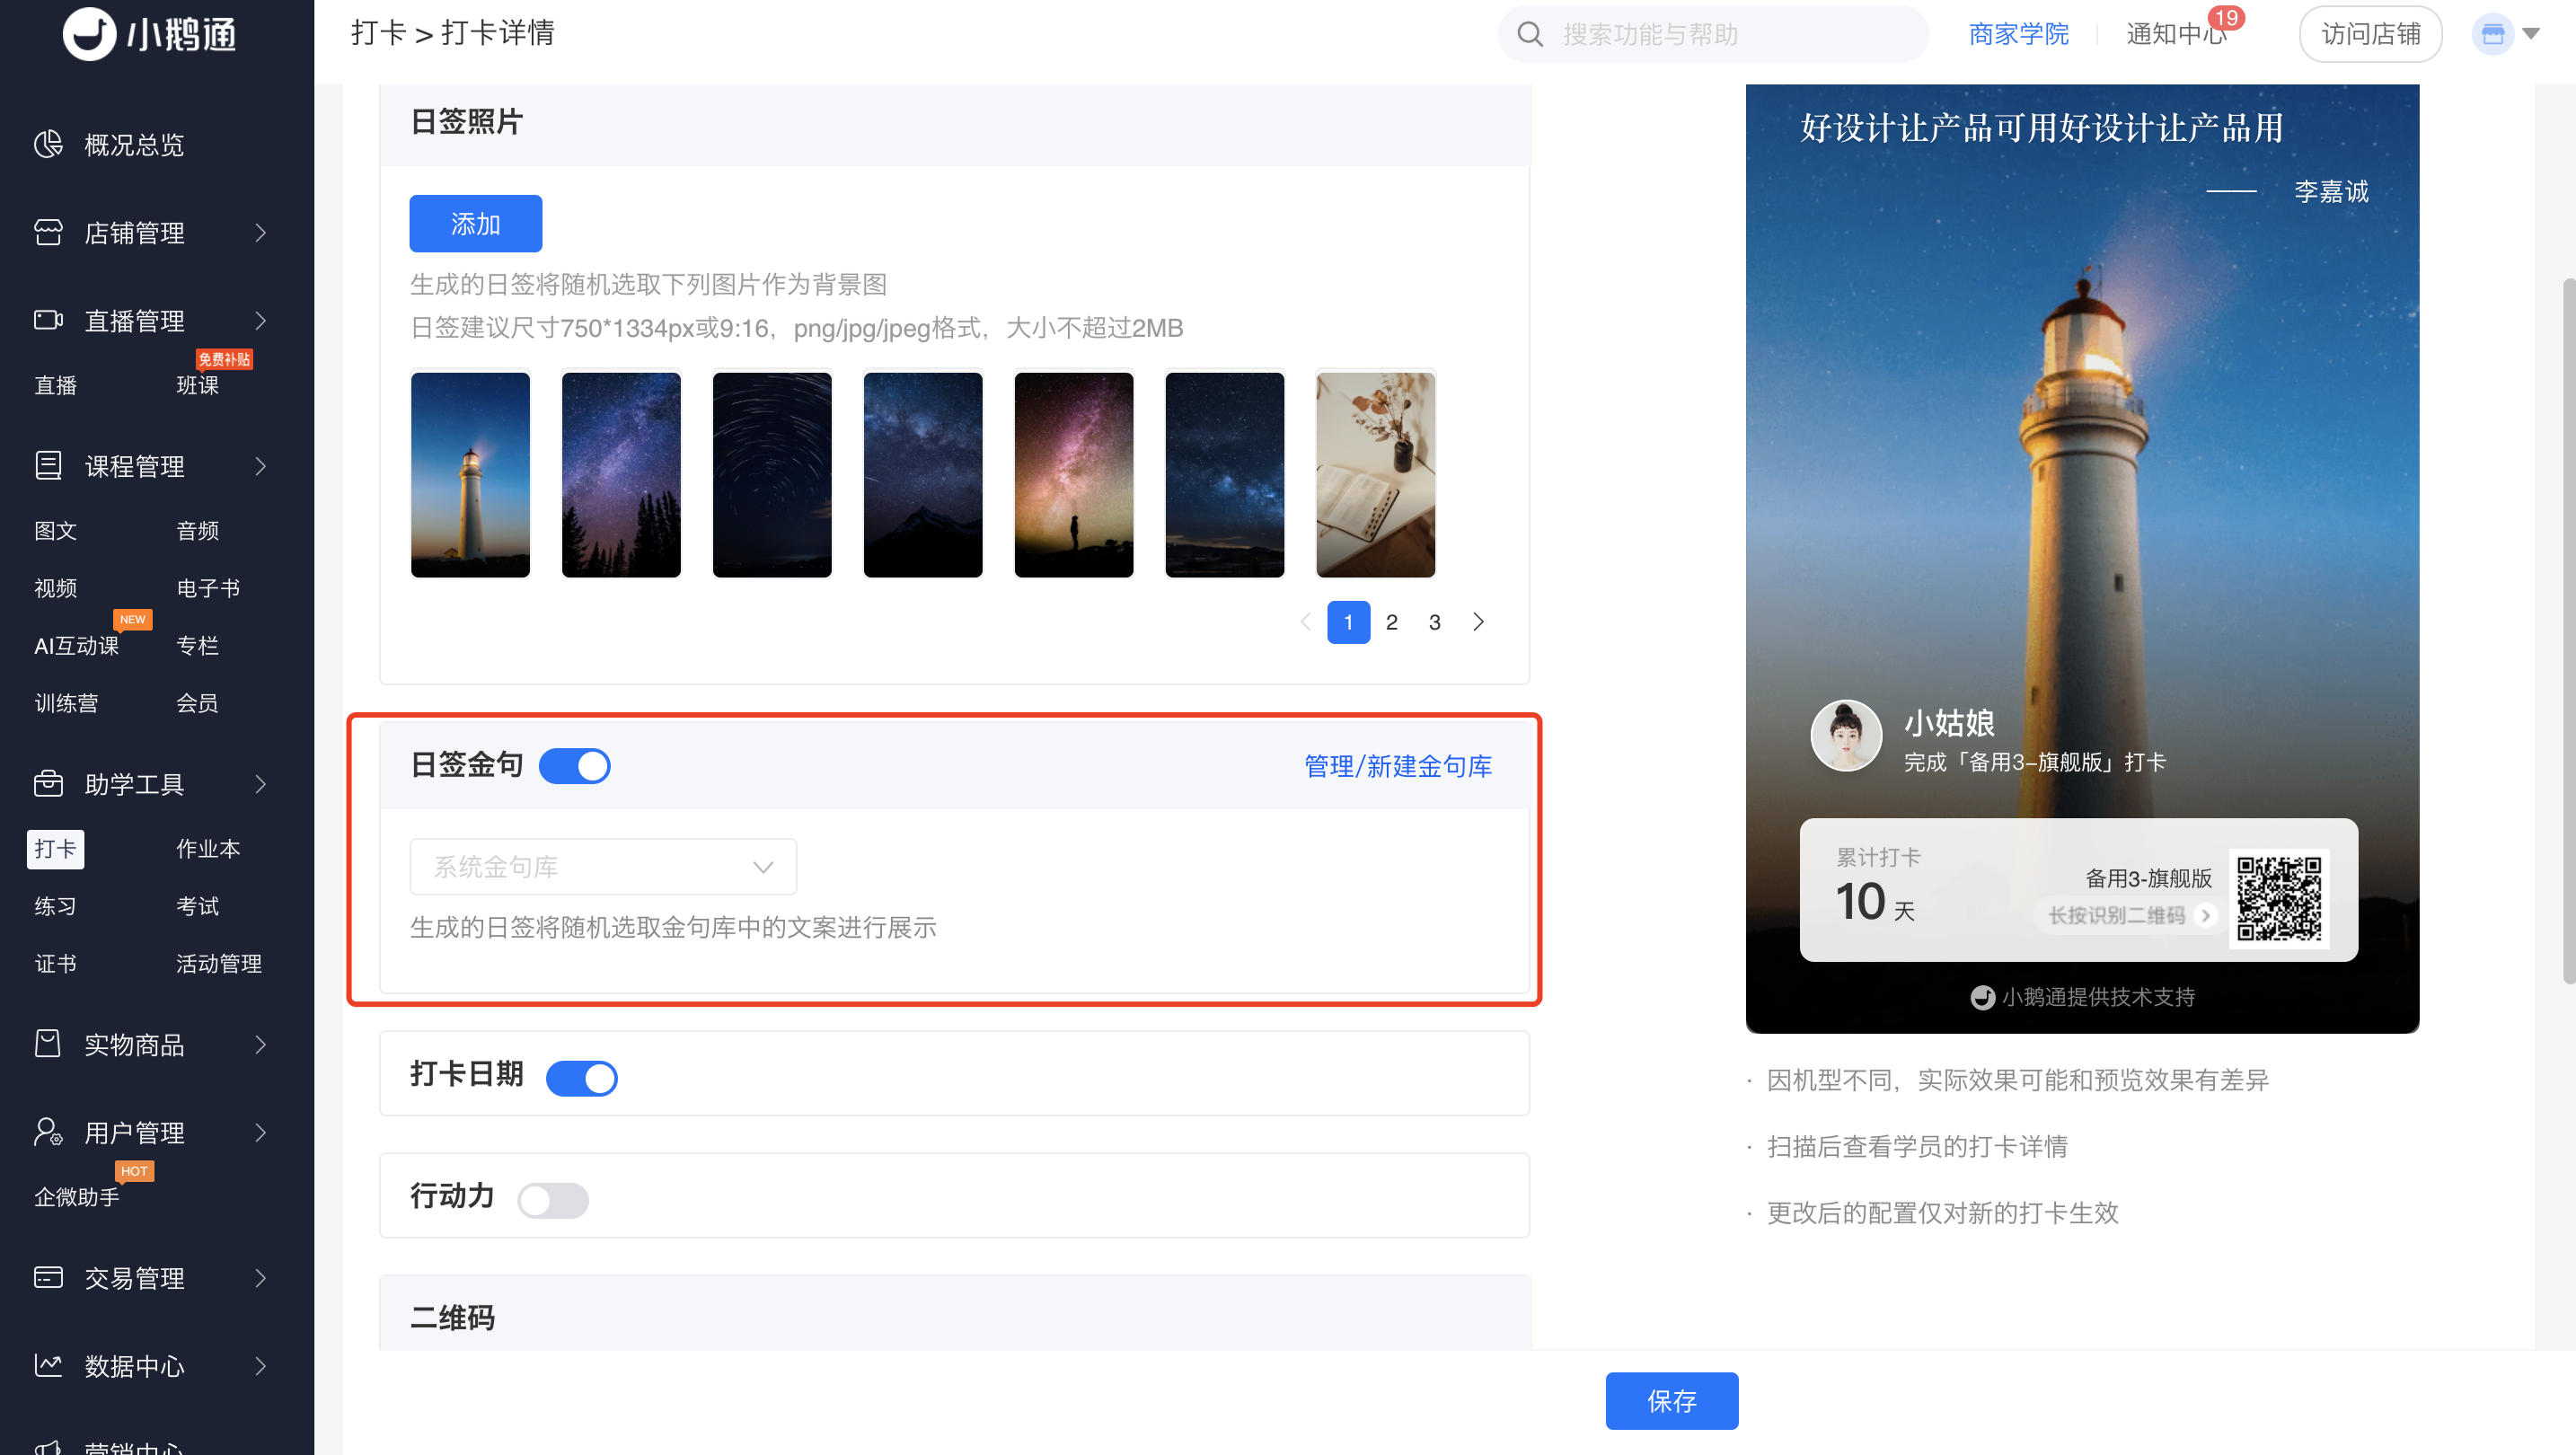Expand the 店铺管理 menu chevron

[261, 233]
